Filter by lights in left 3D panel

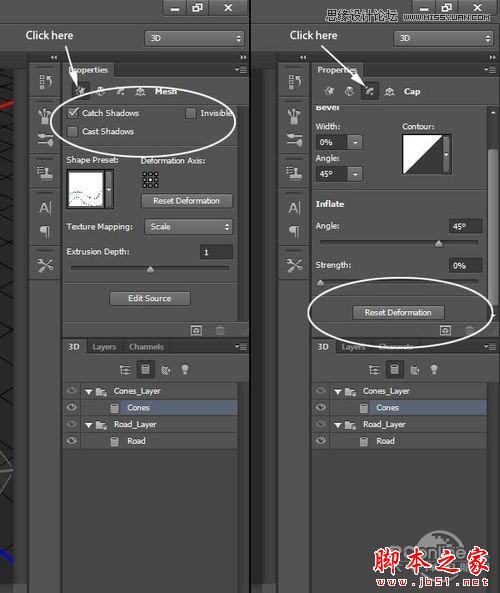[x=185, y=369]
